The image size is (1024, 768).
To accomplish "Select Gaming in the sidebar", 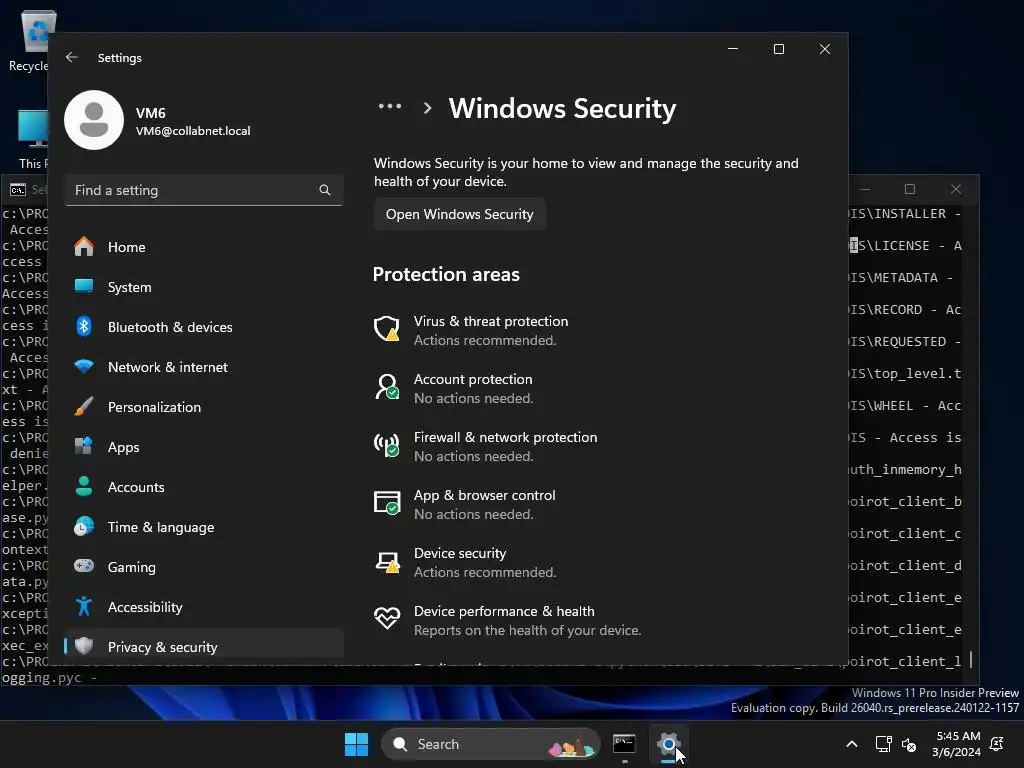I will point(204,567).
